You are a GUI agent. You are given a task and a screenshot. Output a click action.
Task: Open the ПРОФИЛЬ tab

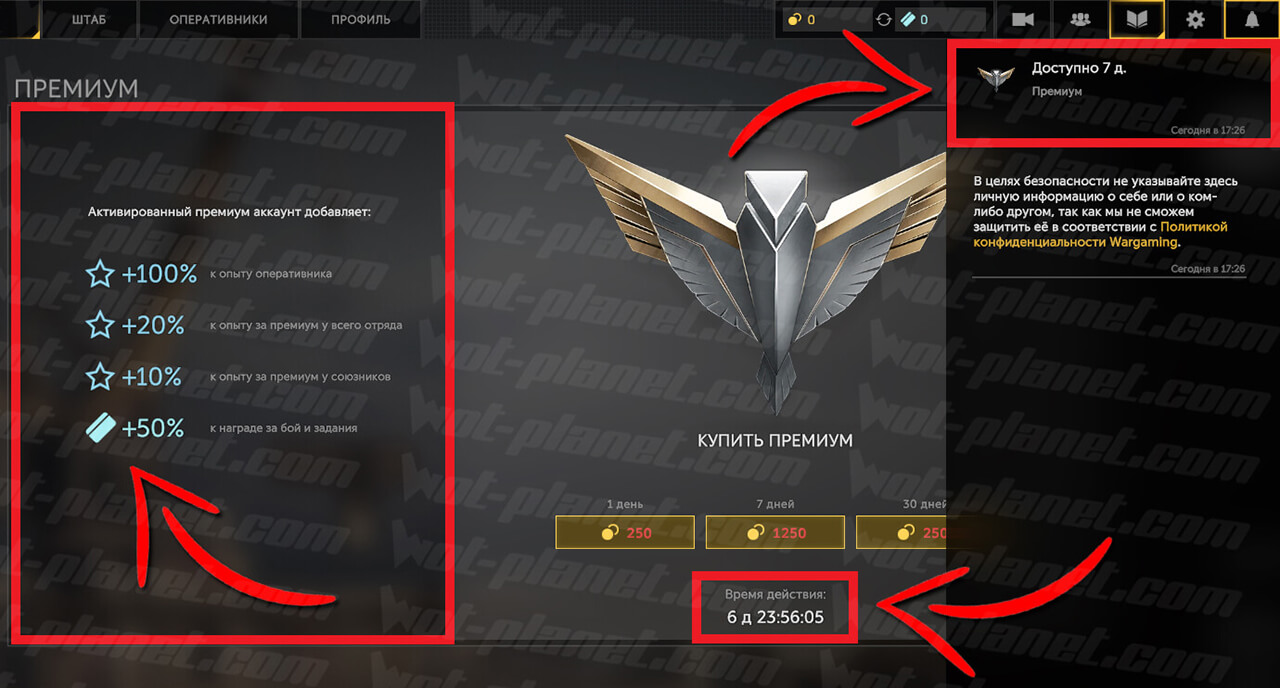click(x=361, y=19)
